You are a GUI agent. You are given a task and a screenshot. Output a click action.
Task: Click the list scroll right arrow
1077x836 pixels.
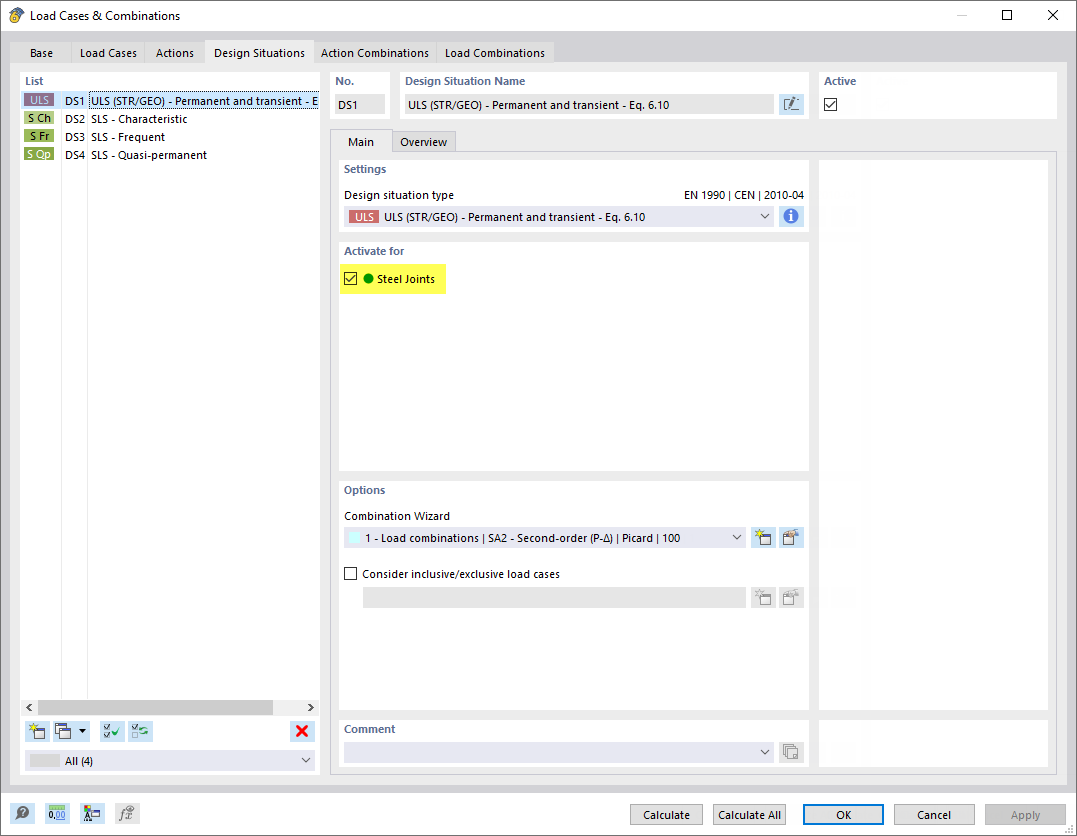[310, 708]
